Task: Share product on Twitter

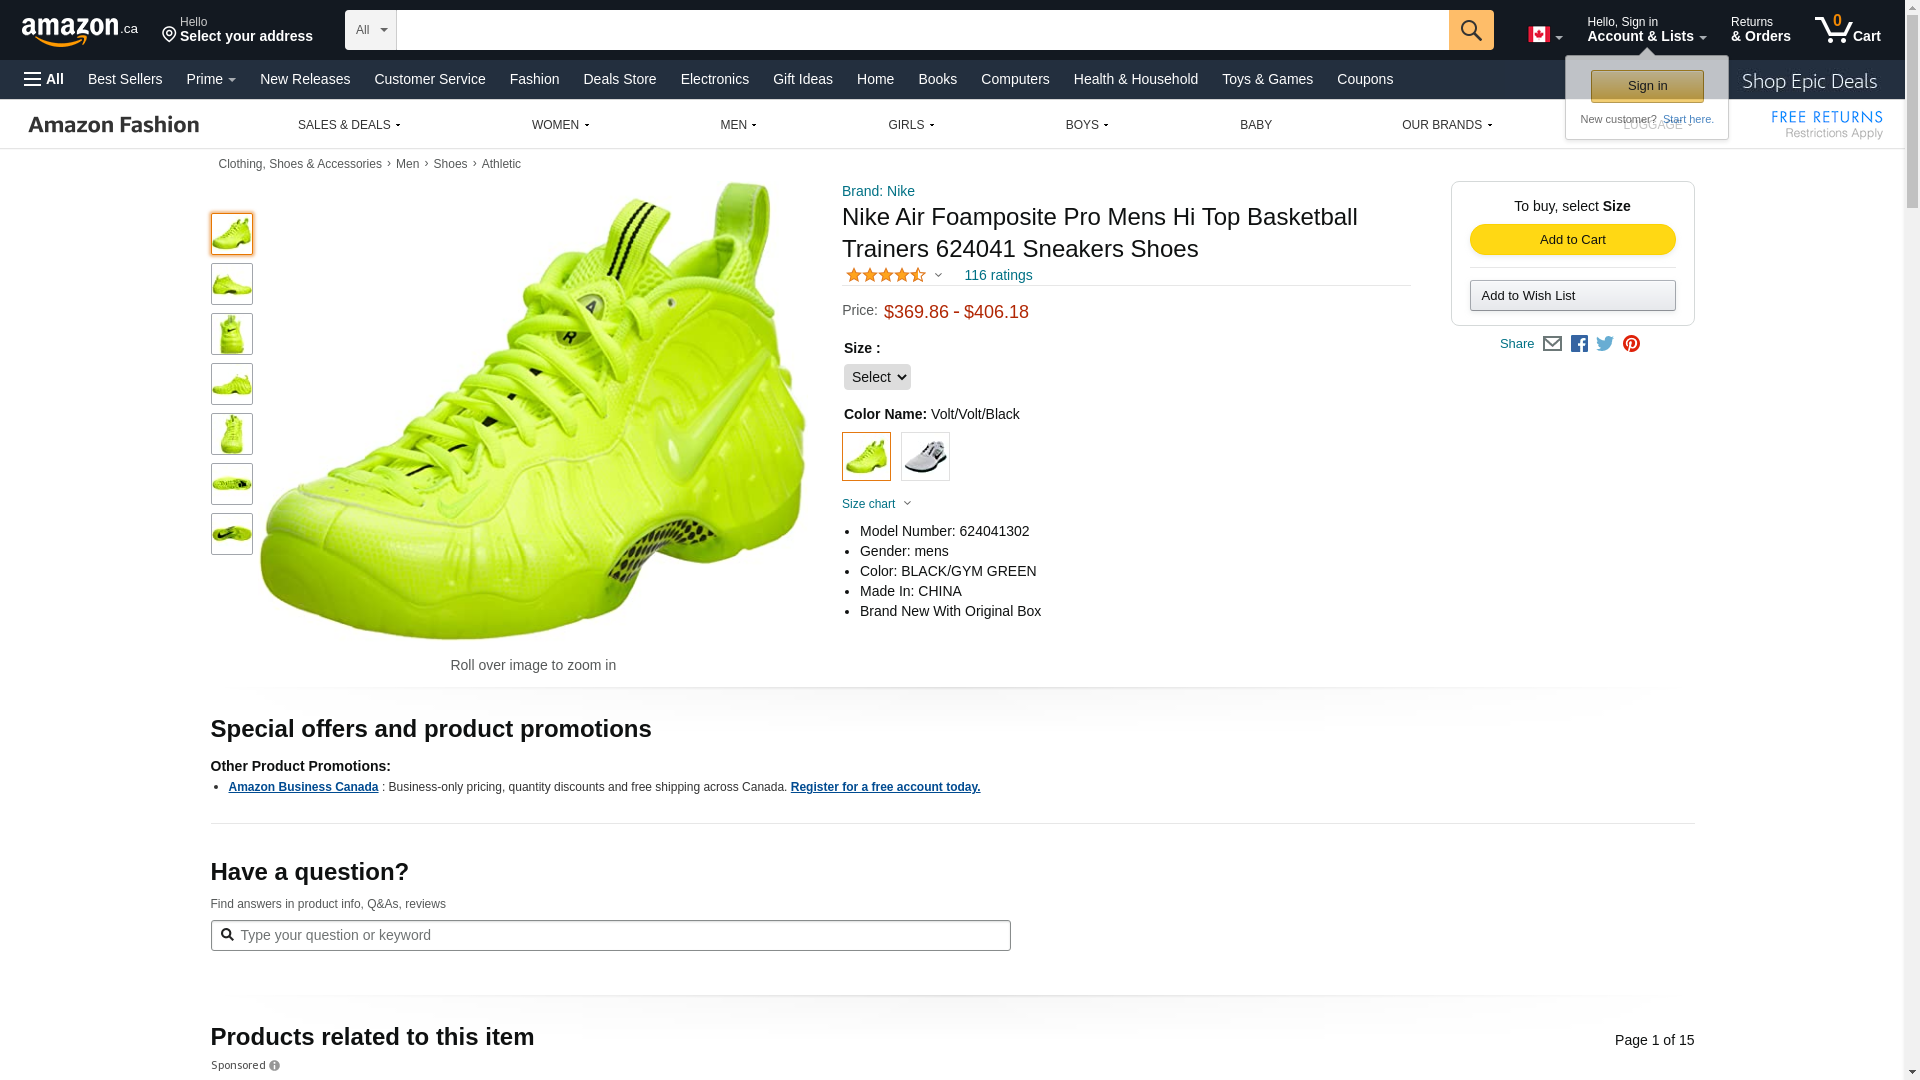Action: pyautogui.click(x=1605, y=344)
